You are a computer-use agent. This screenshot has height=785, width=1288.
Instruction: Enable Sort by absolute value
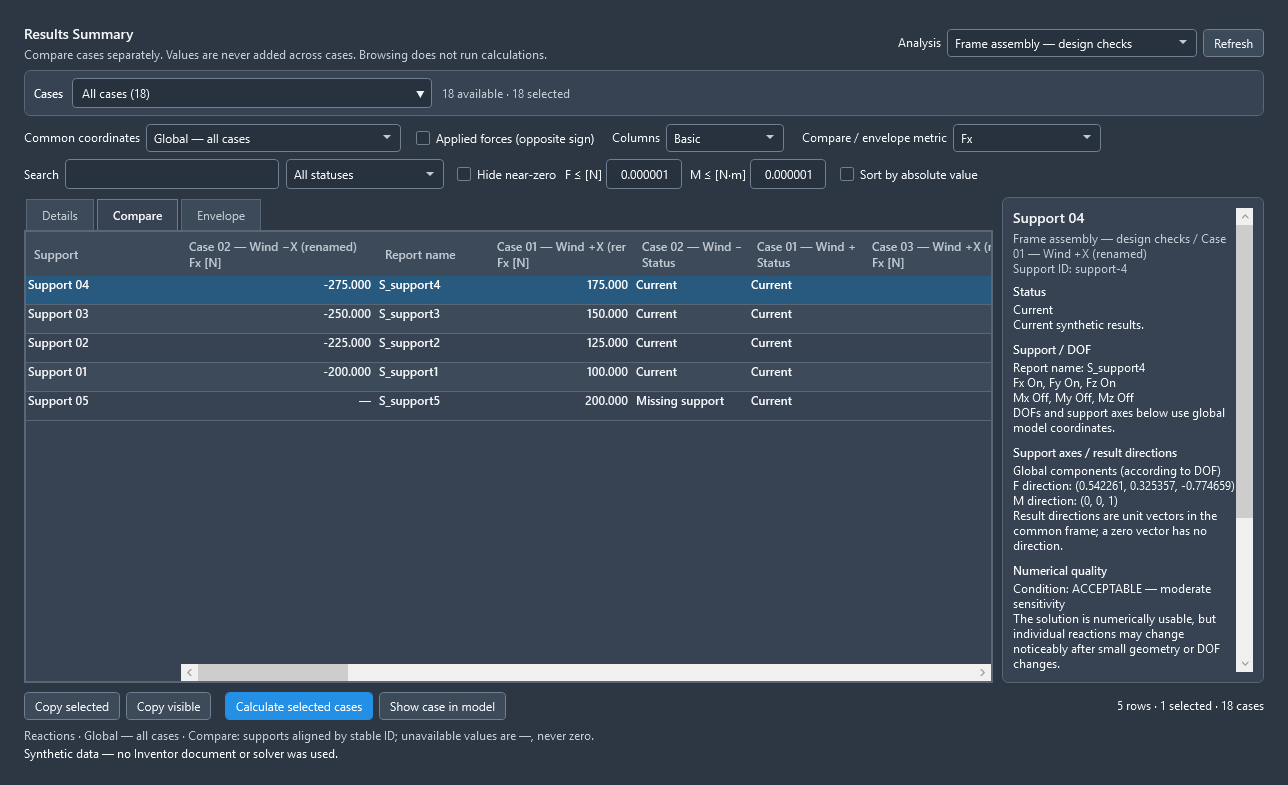847,174
